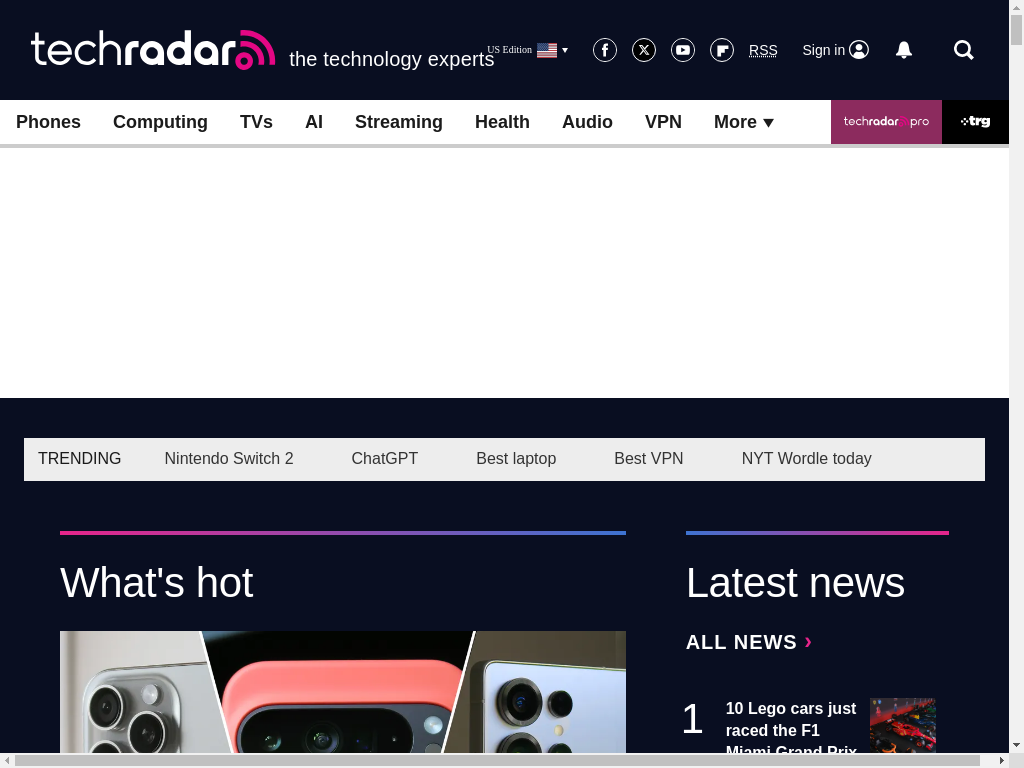
Task: Open TechRadar's YouTube channel icon
Action: pyautogui.click(x=683, y=50)
